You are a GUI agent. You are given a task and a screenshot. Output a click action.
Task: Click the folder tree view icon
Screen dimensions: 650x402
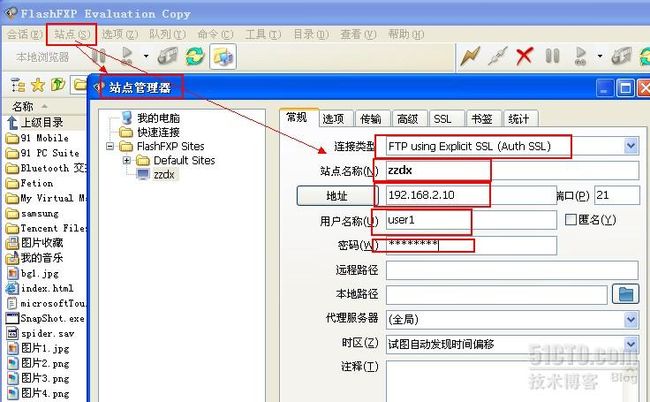pyautogui.click(x=18, y=85)
